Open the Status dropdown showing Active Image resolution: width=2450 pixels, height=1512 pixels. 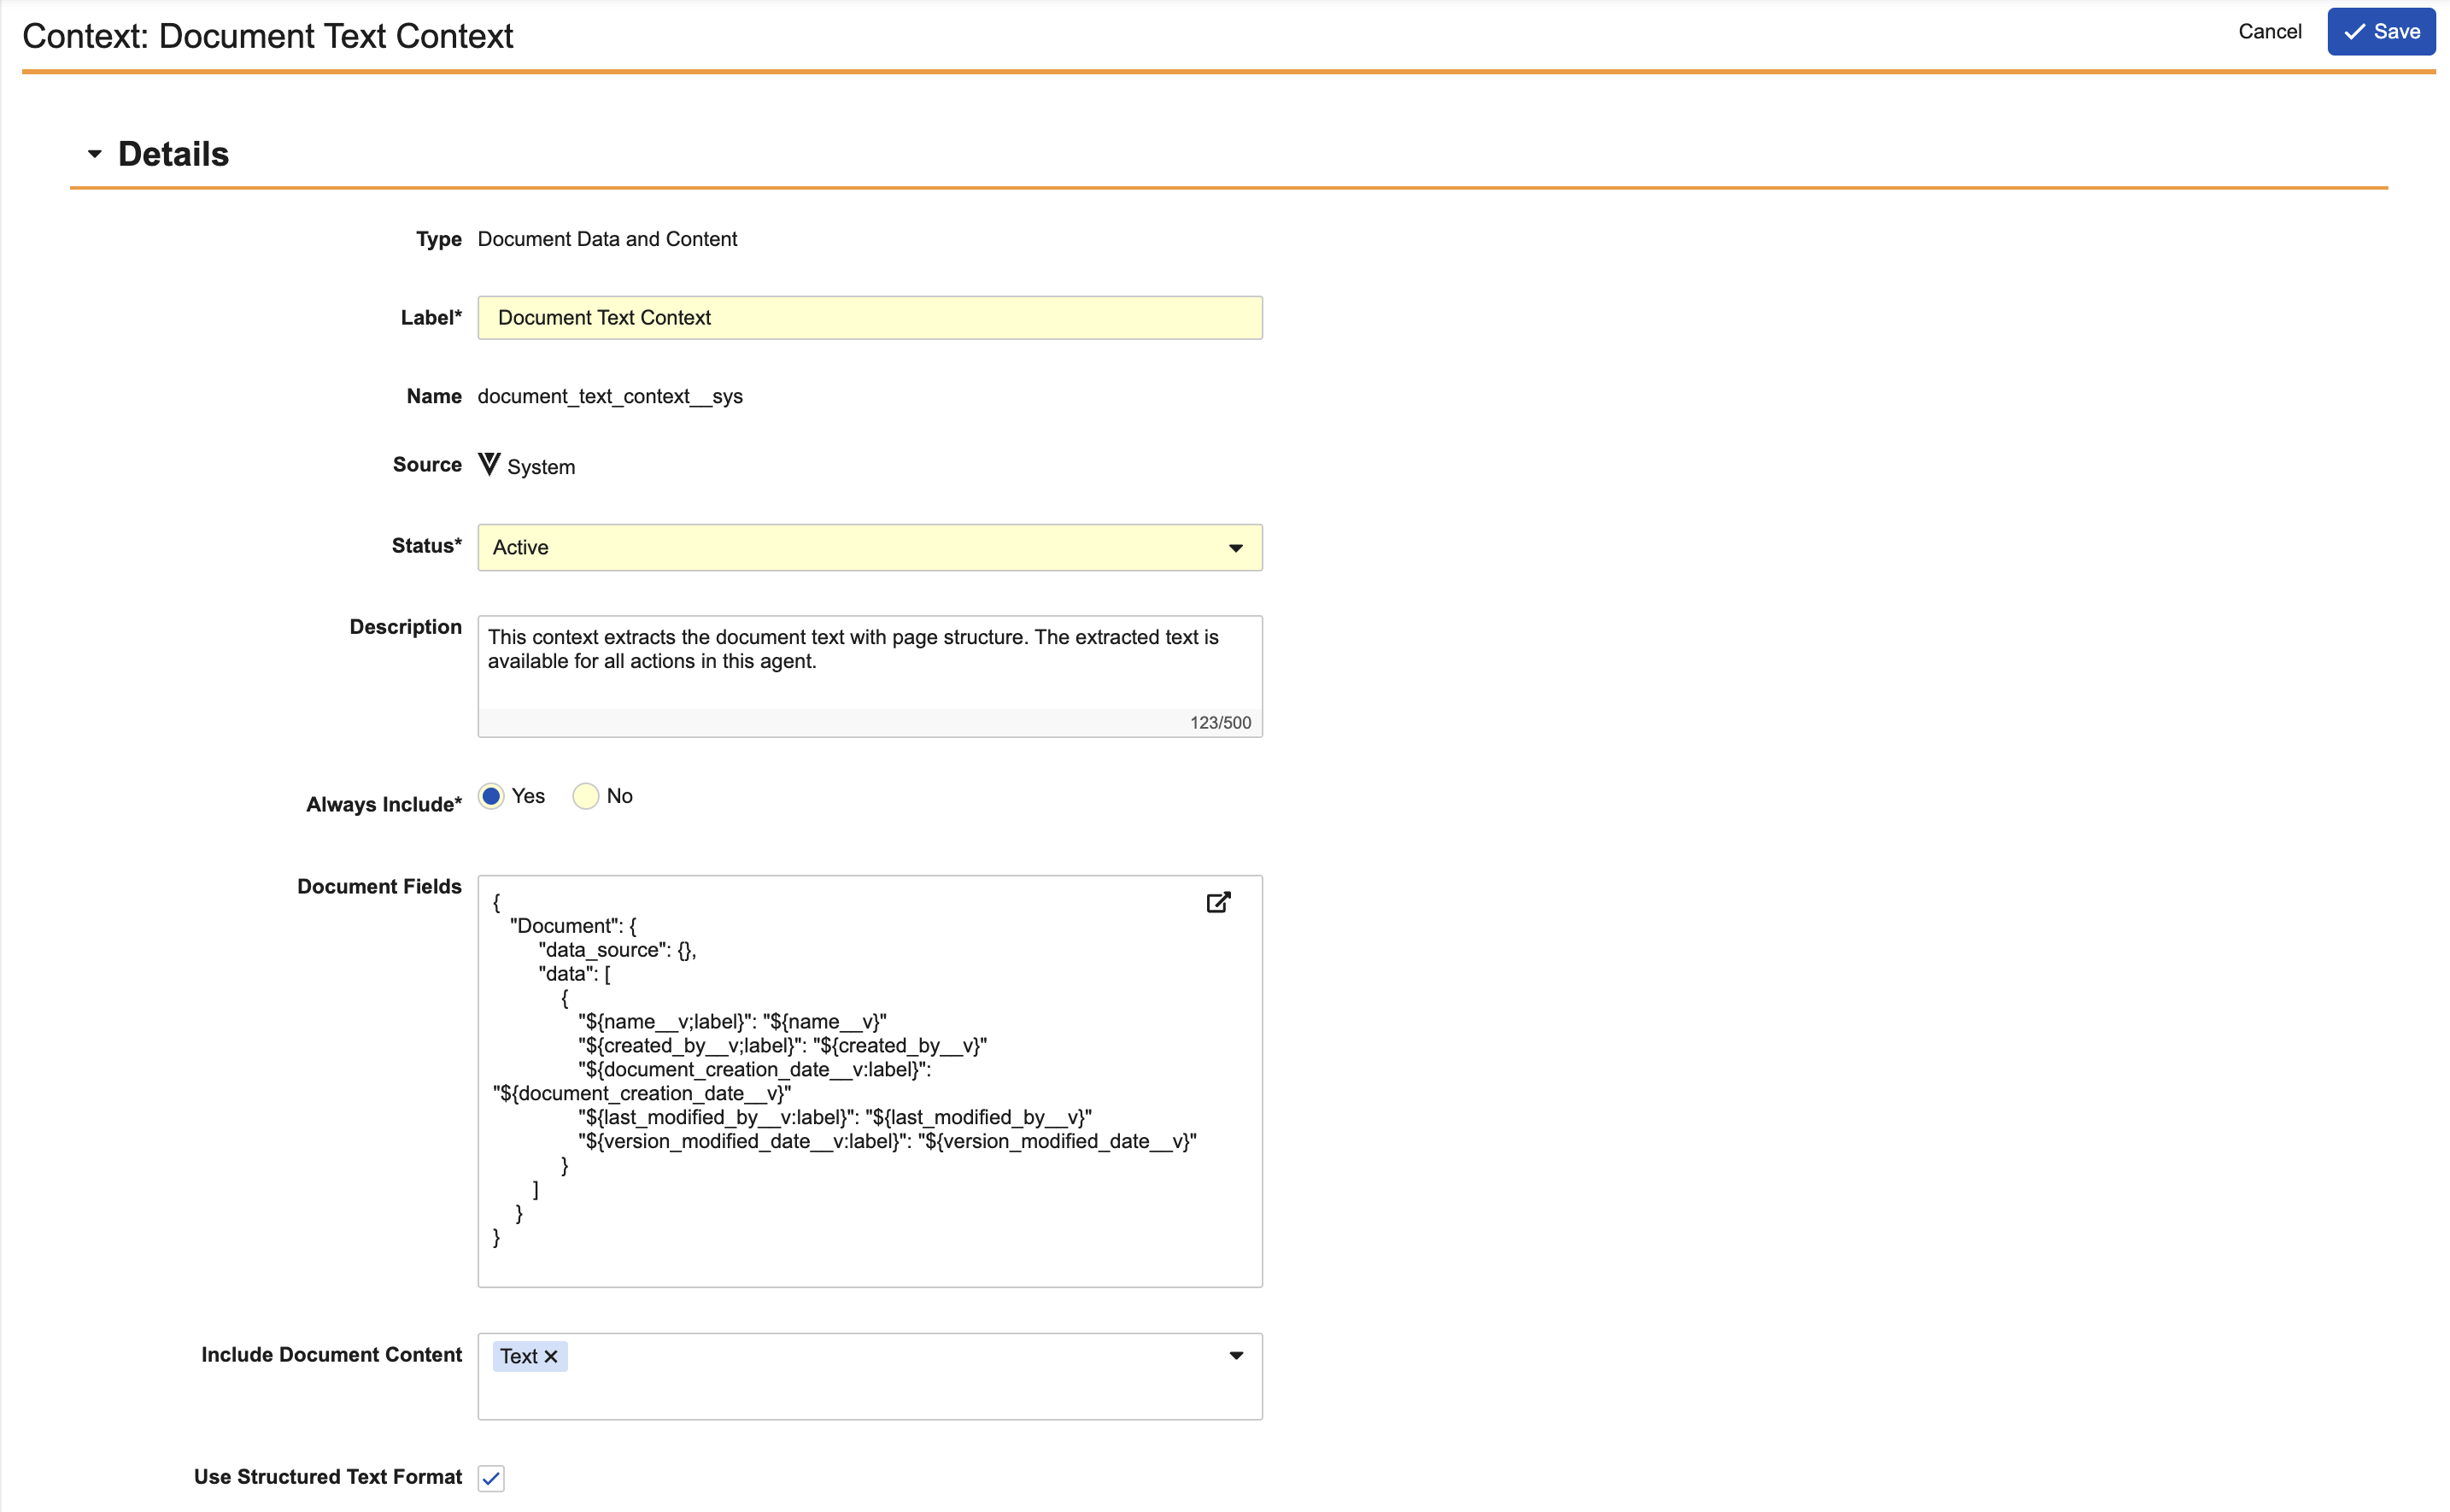click(x=869, y=547)
